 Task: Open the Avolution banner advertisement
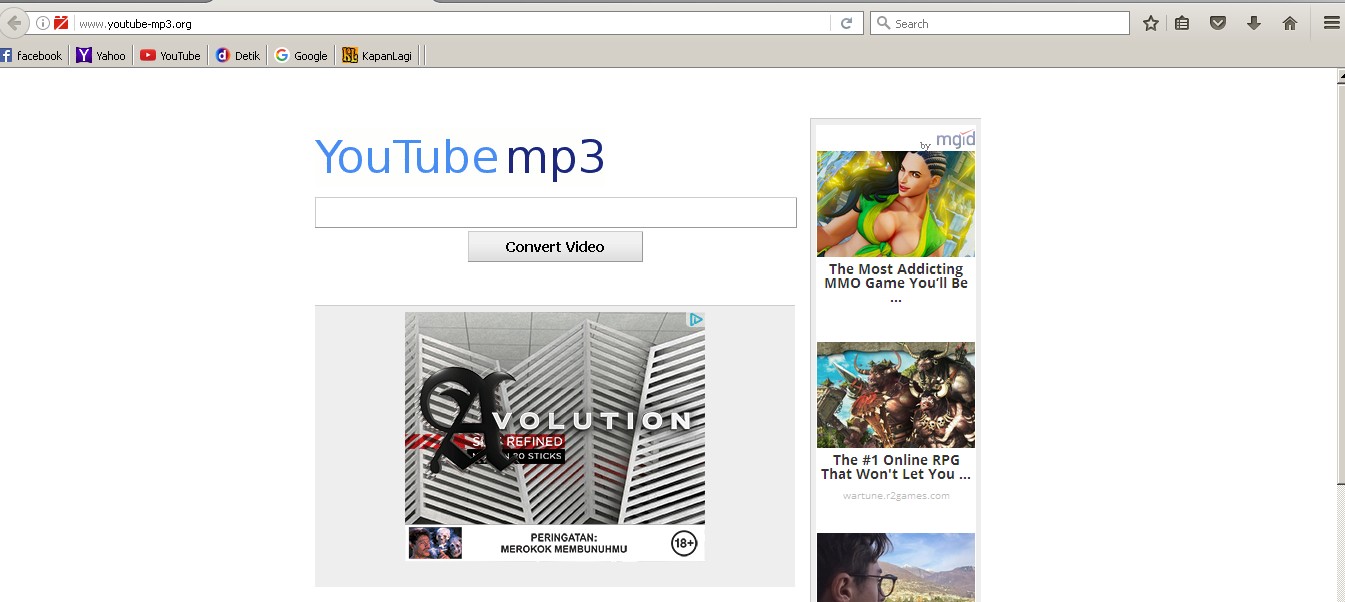(555, 437)
